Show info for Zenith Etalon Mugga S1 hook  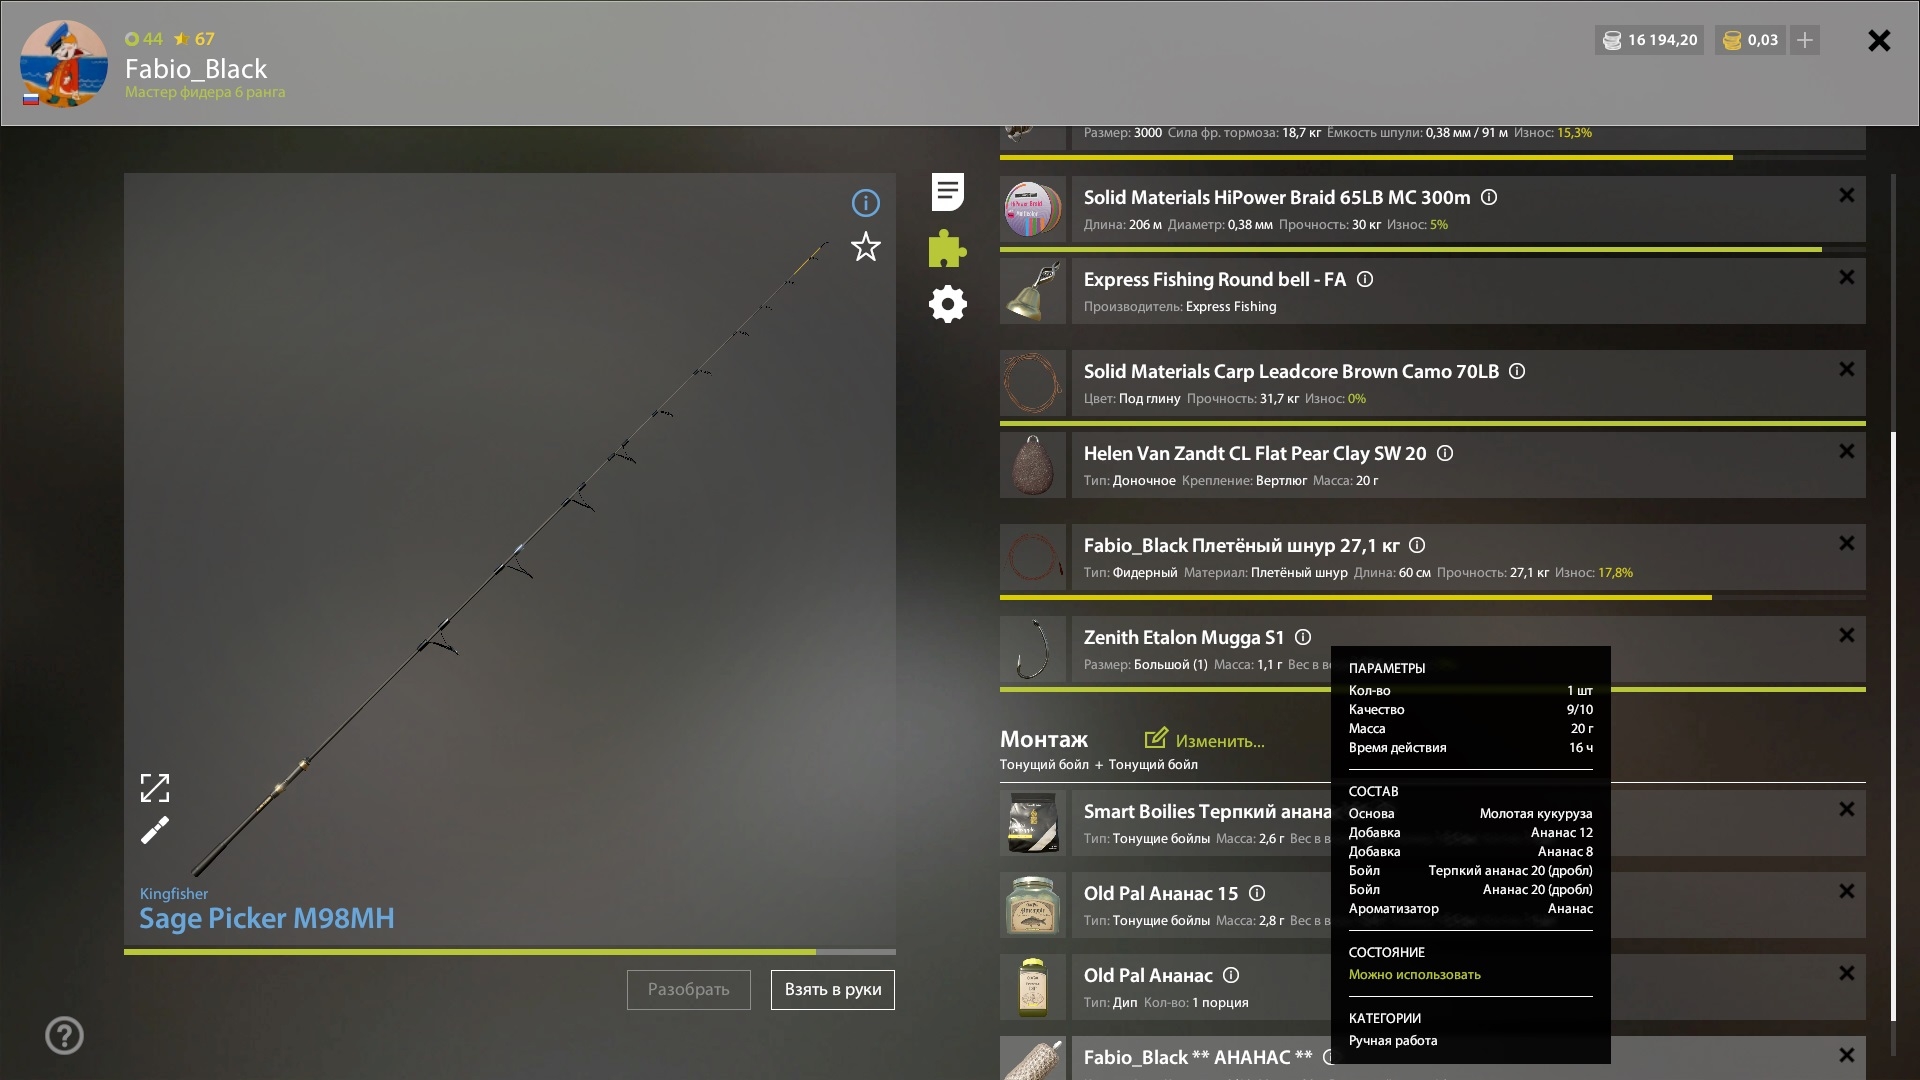(1302, 637)
